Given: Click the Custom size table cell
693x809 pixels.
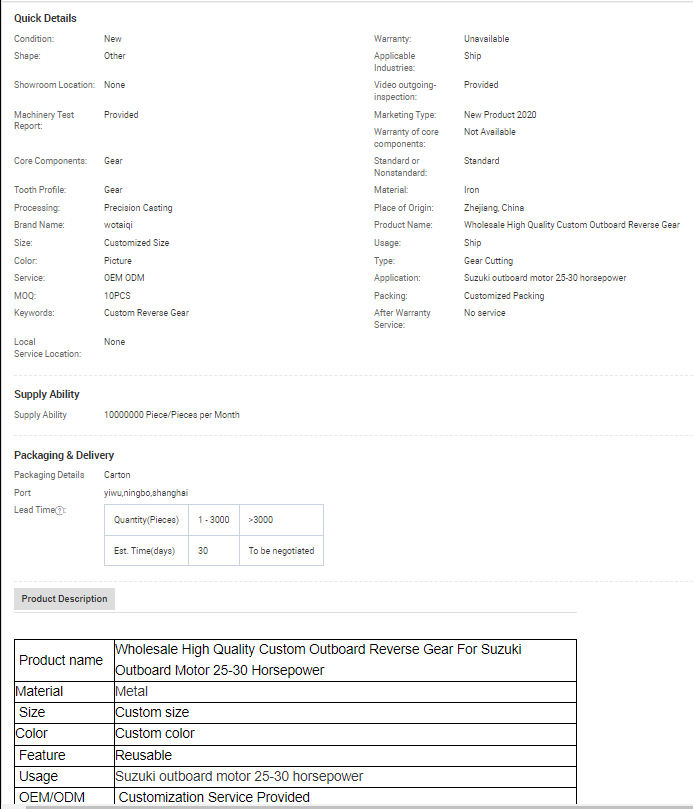Looking at the screenshot, I should point(152,712).
